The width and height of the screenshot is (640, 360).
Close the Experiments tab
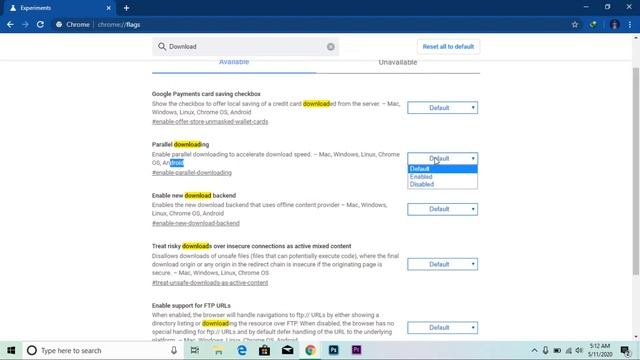click(109, 8)
